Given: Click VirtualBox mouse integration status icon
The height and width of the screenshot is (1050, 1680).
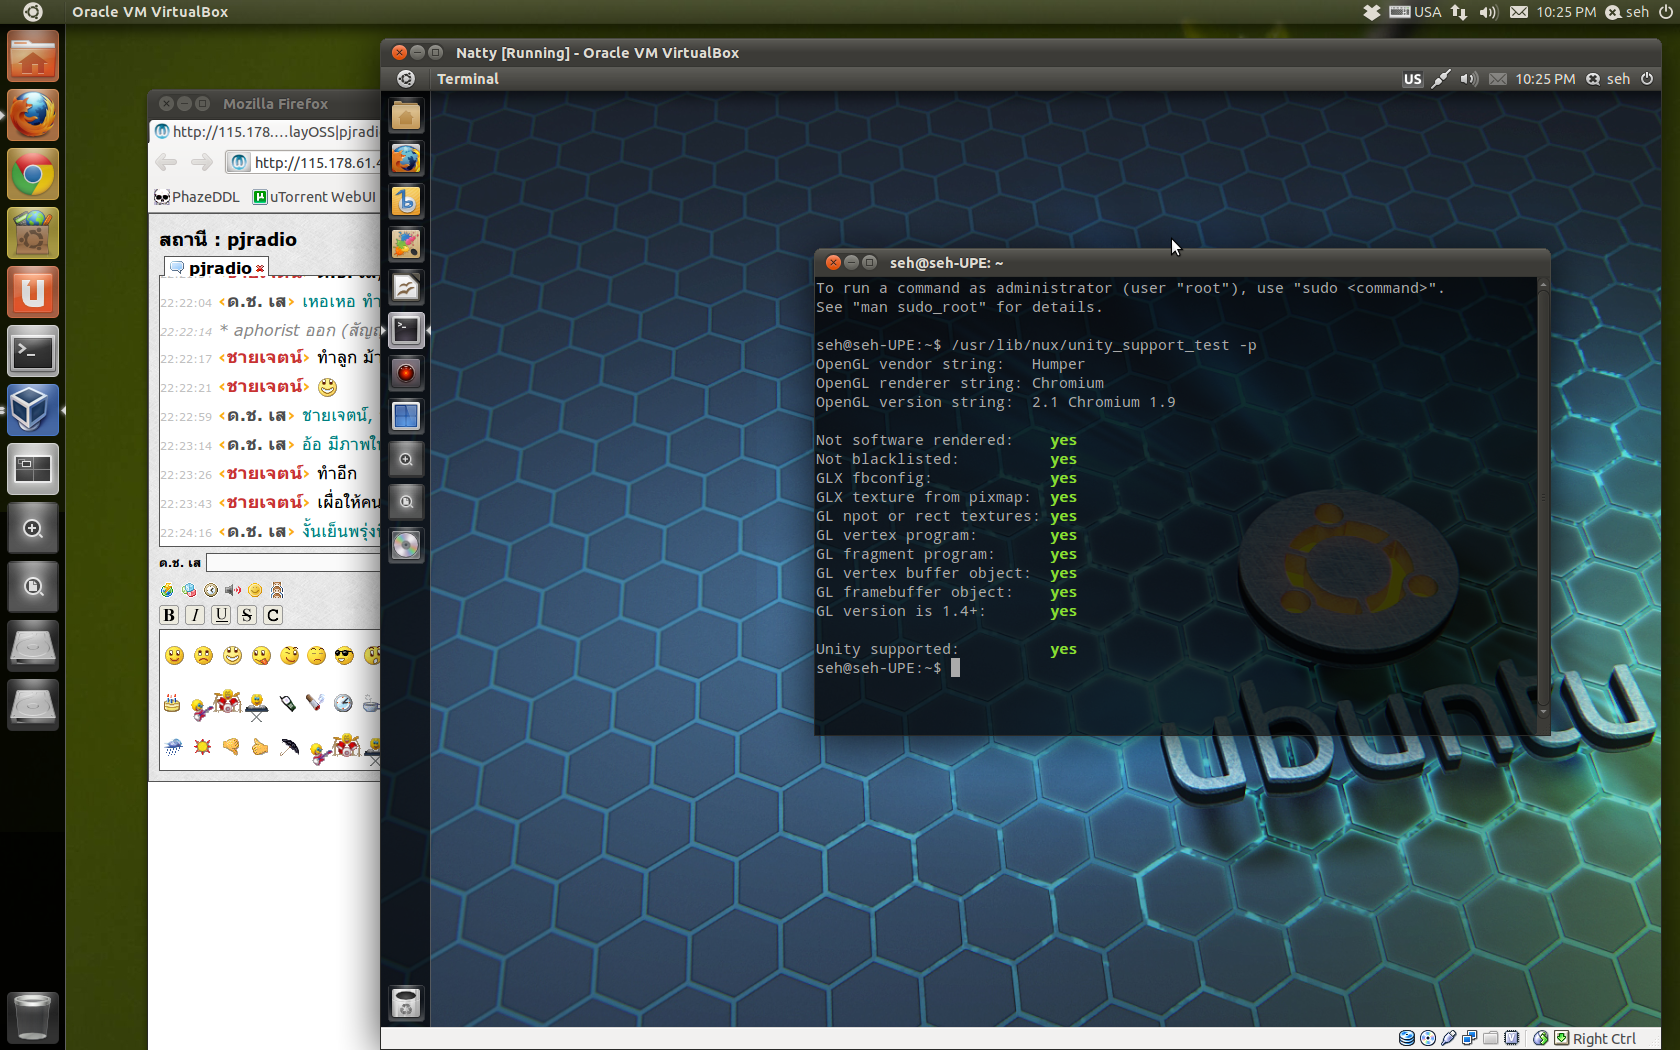Looking at the screenshot, I should (x=1541, y=1038).
